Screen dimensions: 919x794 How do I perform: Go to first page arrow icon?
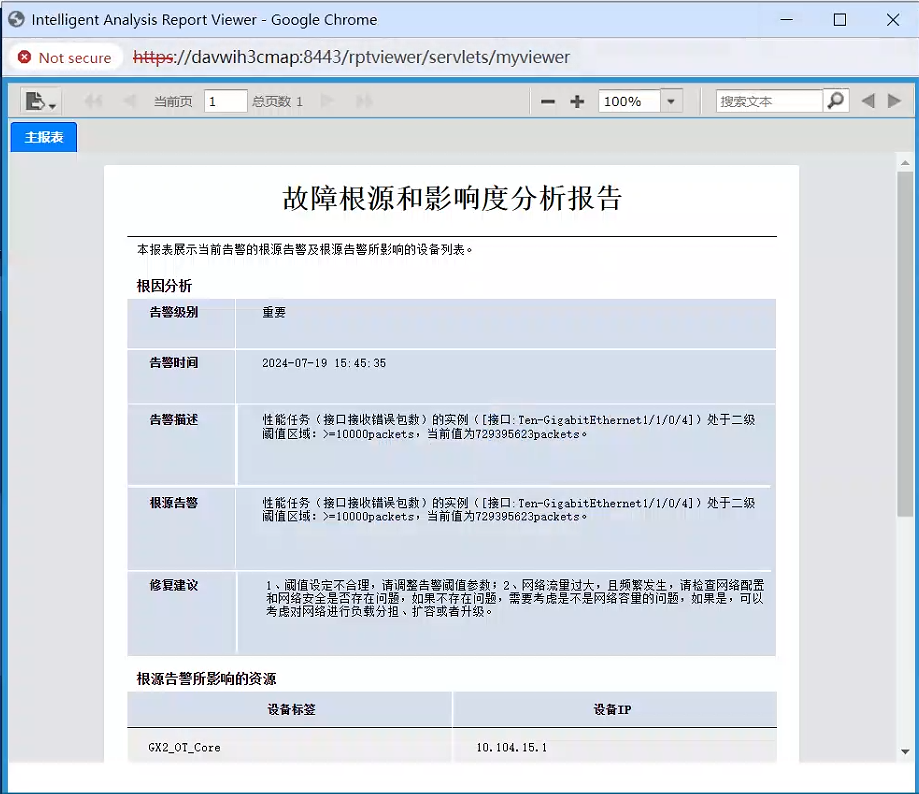93,101
